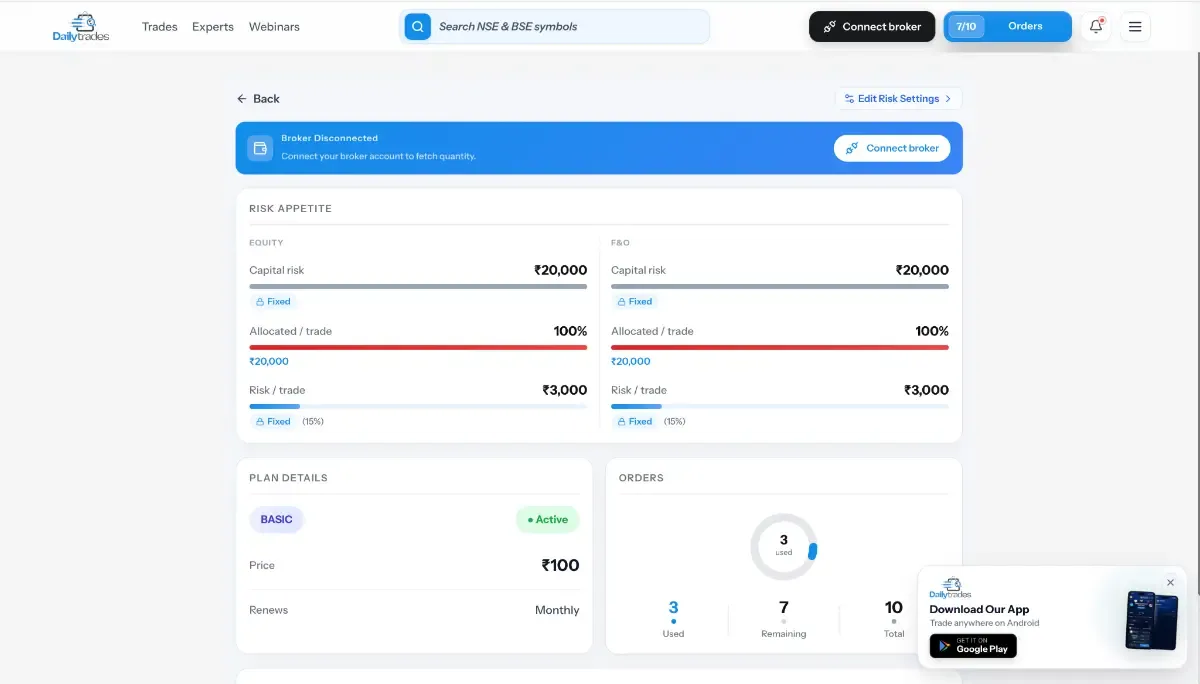Click the ₹20,000 link under F&O Allocated / trade

[631, 362]
